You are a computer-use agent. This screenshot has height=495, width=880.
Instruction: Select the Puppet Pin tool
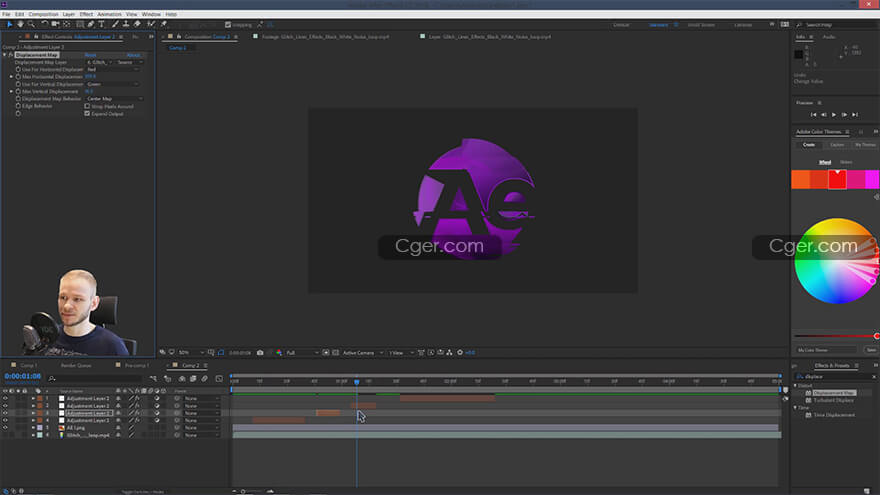163,24
